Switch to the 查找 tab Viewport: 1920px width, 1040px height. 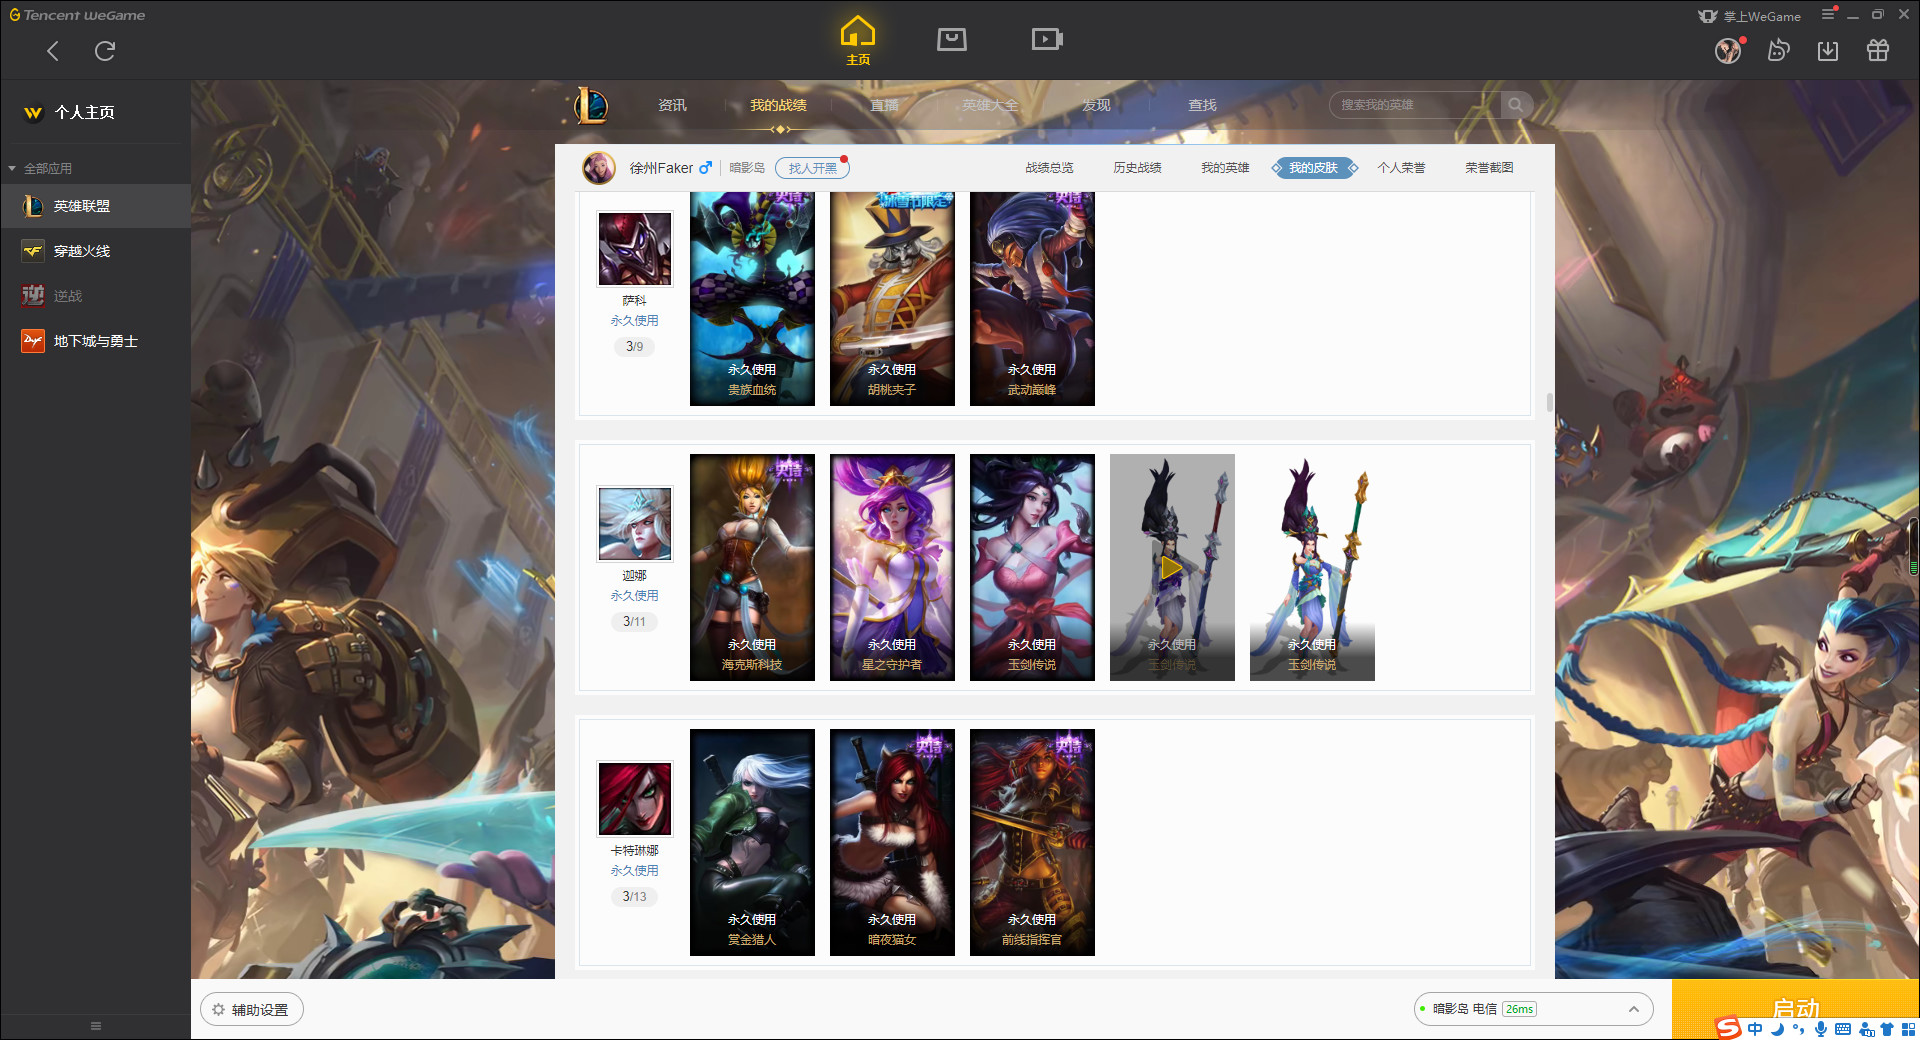pyautogui.click(x=1202, y=105)
